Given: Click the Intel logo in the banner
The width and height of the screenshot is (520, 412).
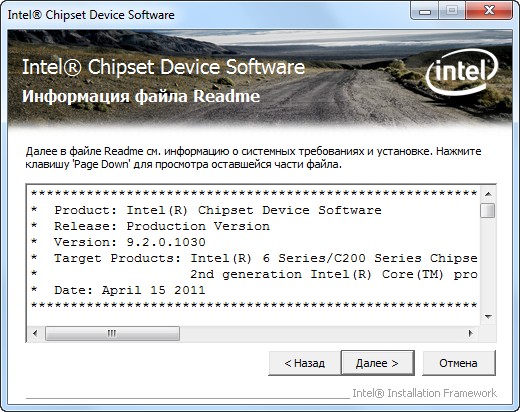Looking at the screenshot, I should pos(461,72).
